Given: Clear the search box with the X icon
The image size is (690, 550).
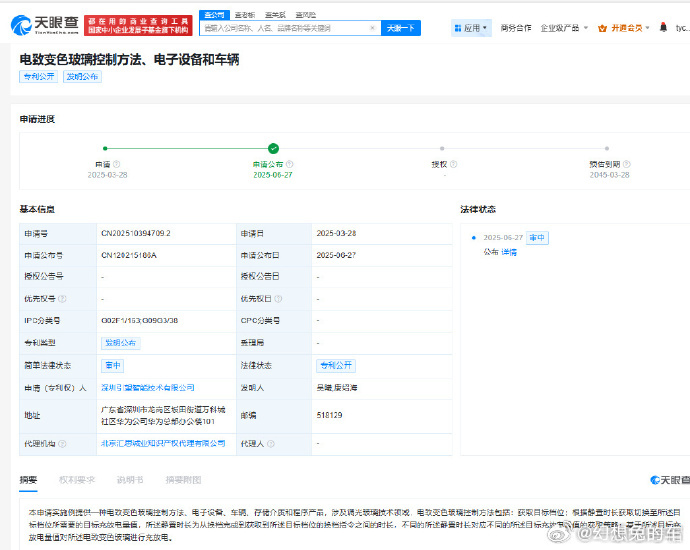Looking at the screenshot, I should click(x=372, y=28).
